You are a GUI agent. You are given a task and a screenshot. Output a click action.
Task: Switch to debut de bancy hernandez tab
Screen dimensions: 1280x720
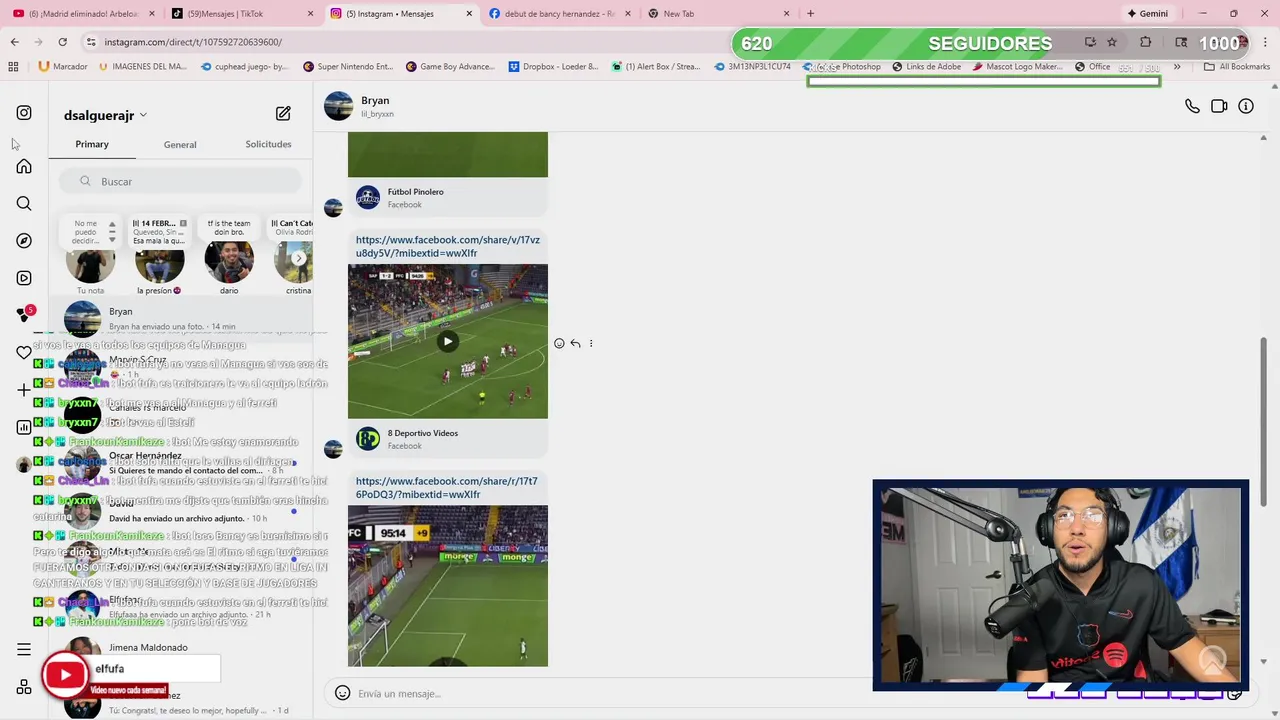pyautogui.click(x=558, y=14)
